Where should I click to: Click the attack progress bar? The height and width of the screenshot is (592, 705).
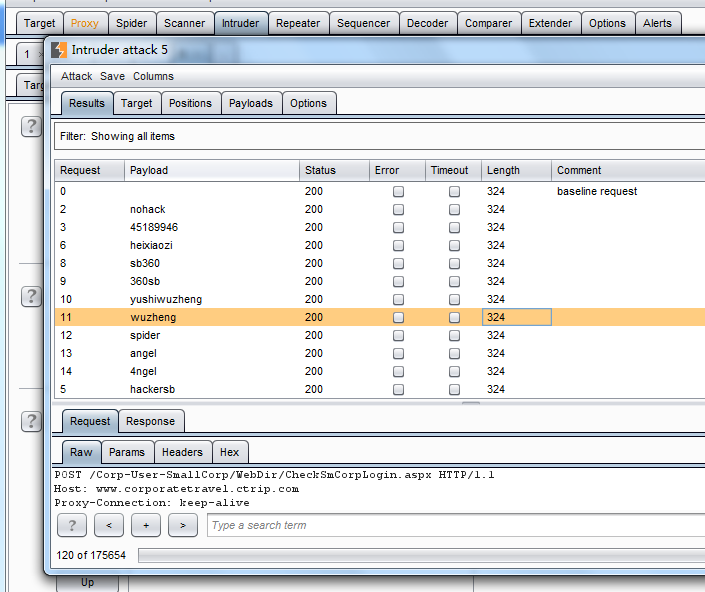coord(421,555)
